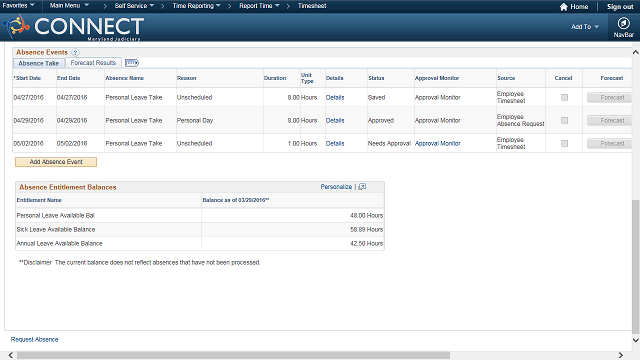Click the Home house icon
This screenshot has height=360, width=640.
click(564, 7)
